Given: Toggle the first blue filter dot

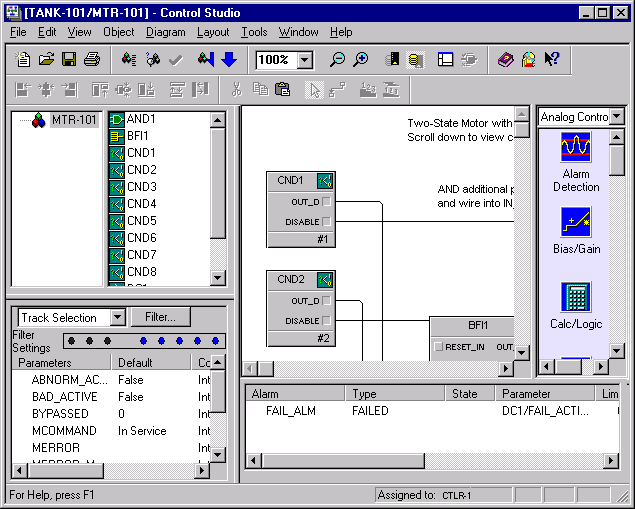Looking at the screenshot, I should click(x=143, y=341).
